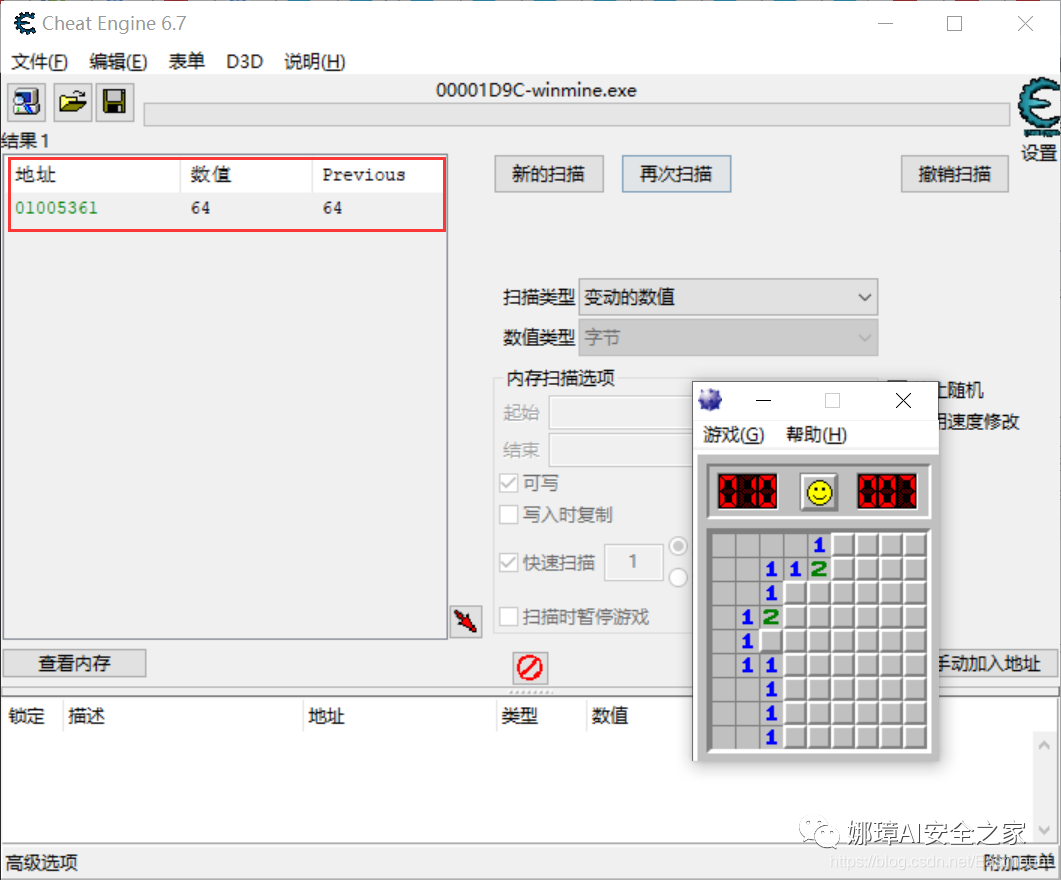The height and width of the screenshot is (880, 1061).
Task: Click the 起始 address input field
Action: click(620, 413)
